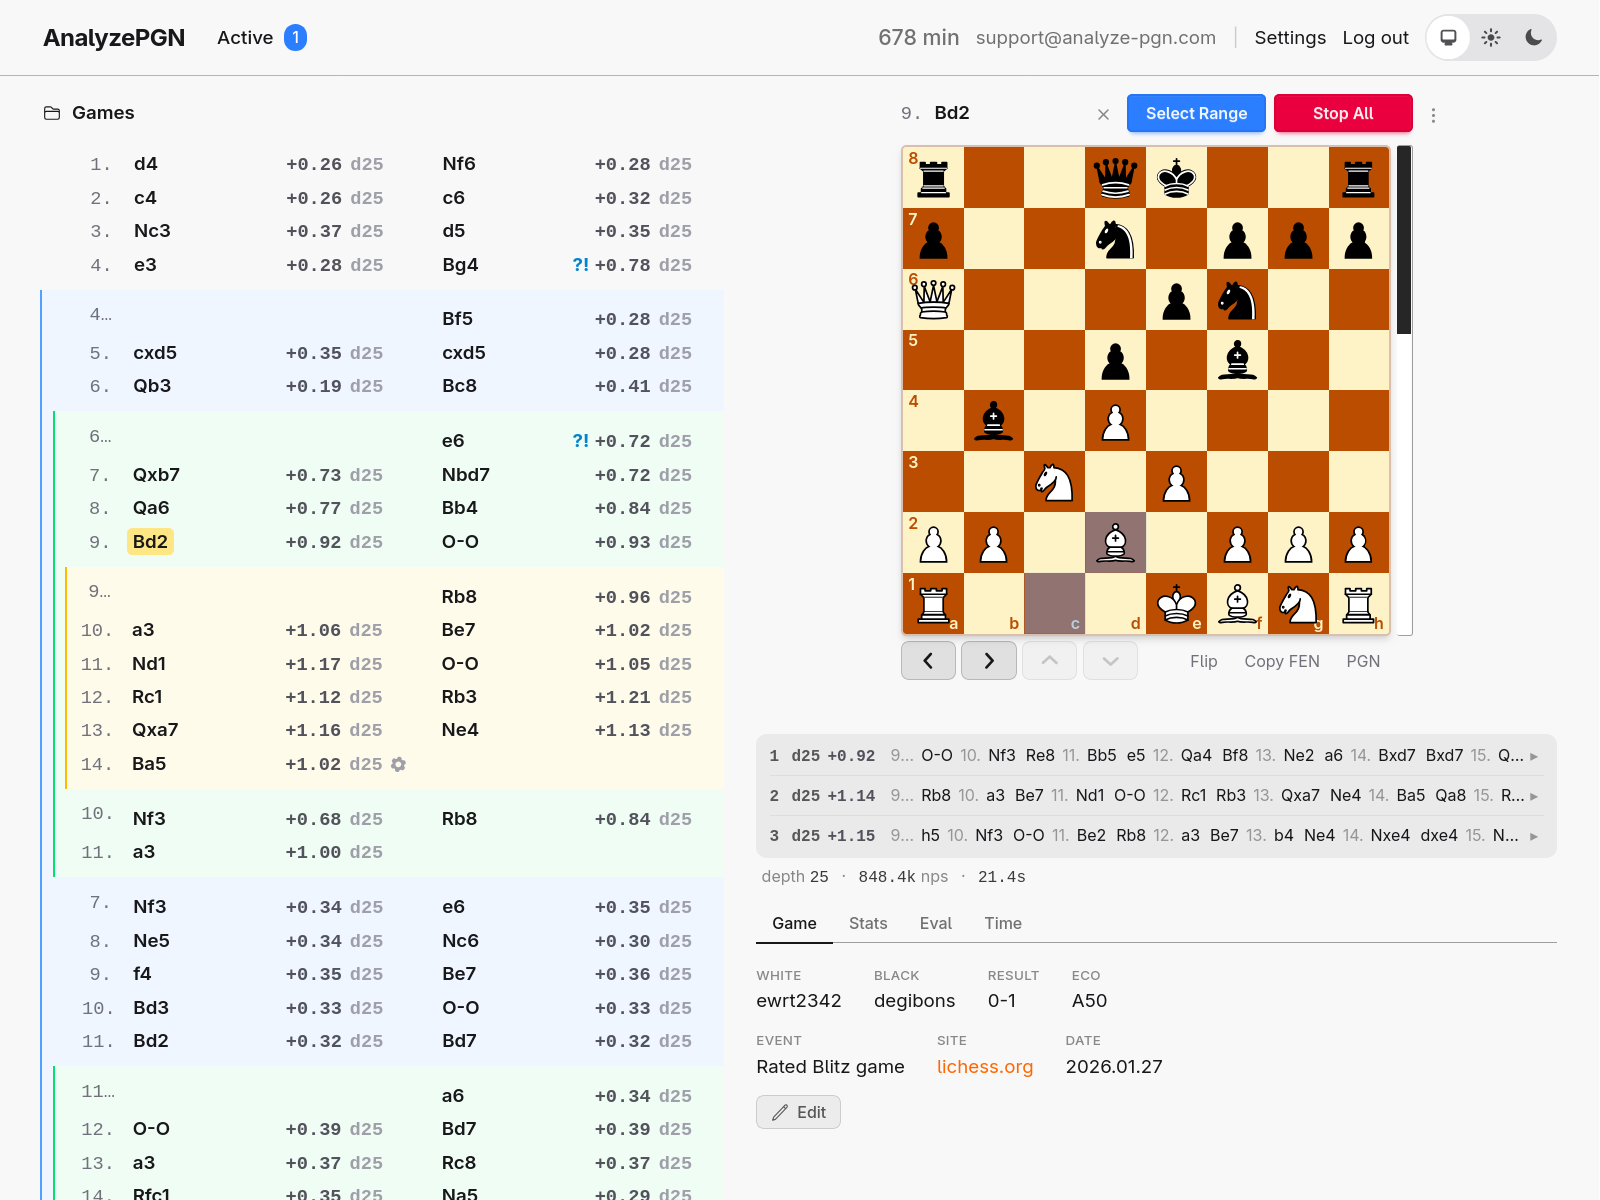Clear the 9. Bd2 move selection X
The image size is (1600, 1200).
[x=1103, y=114]
